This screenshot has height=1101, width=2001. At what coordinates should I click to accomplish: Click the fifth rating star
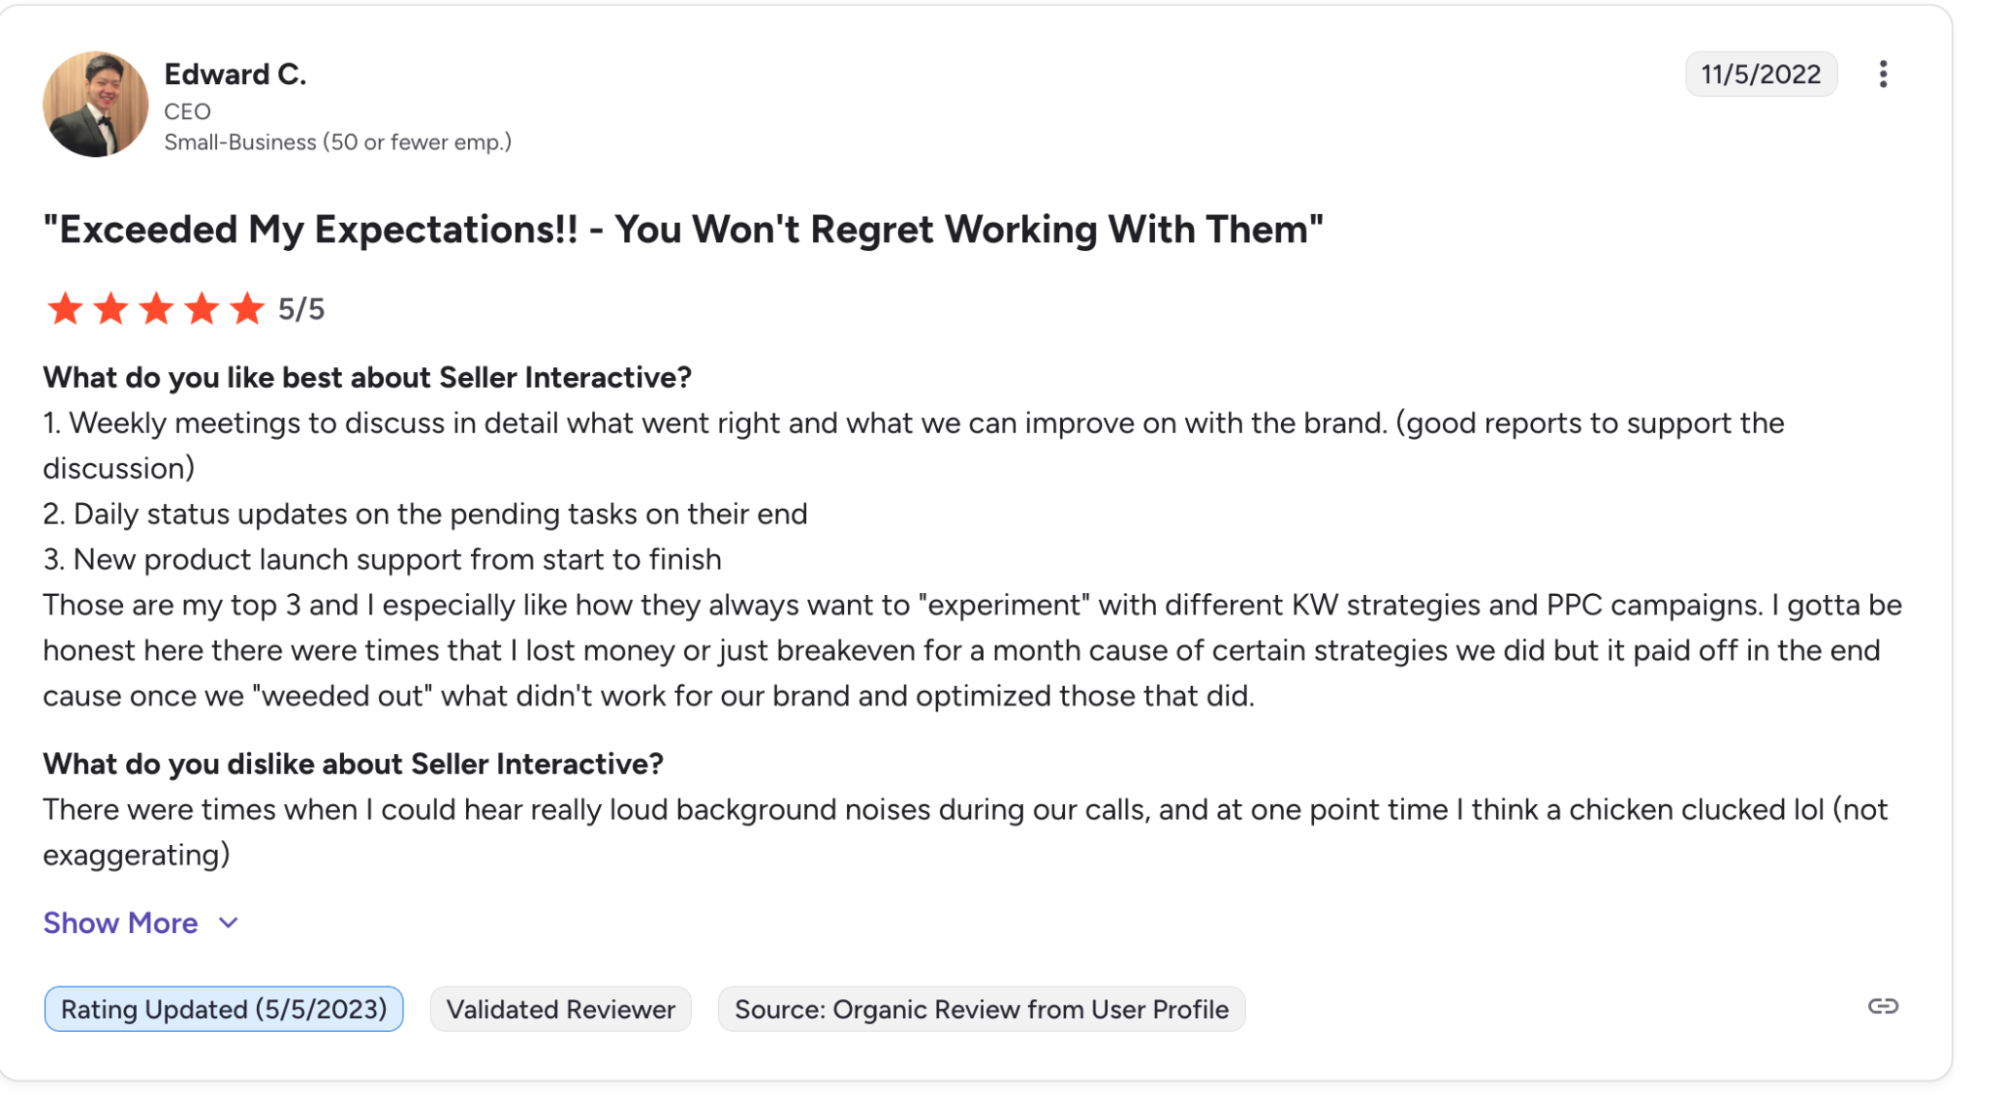click(x=247, y=309)
